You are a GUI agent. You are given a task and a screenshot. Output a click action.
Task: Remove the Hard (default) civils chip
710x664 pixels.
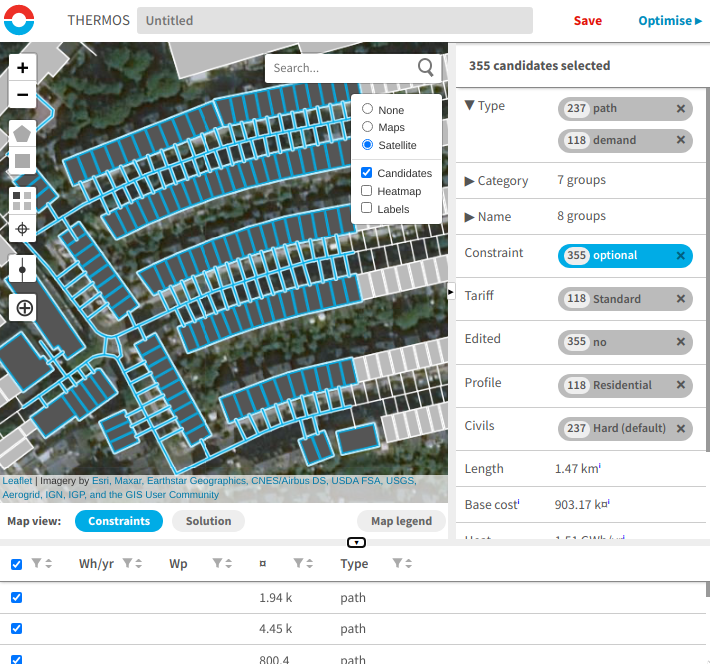(x=681, y=428)
